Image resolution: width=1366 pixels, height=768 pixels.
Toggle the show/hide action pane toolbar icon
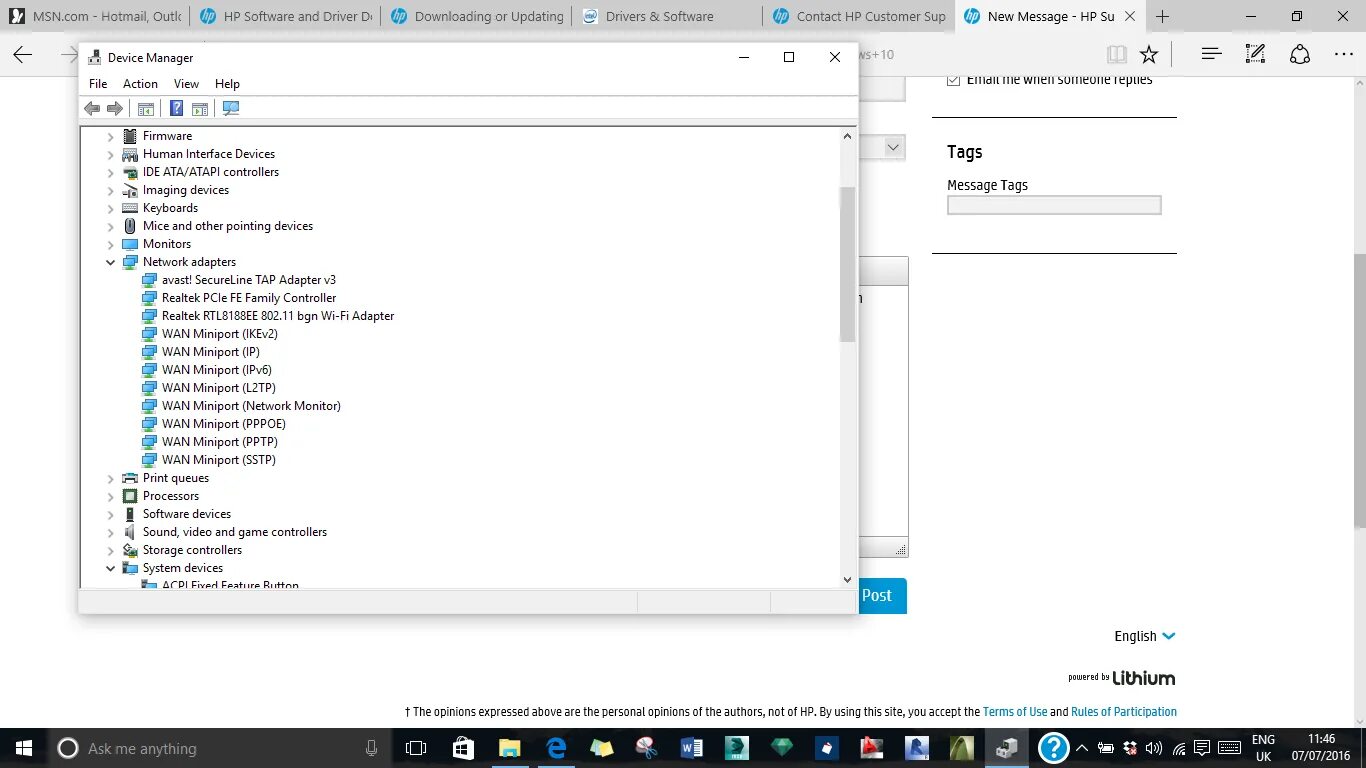pos(200,109)
